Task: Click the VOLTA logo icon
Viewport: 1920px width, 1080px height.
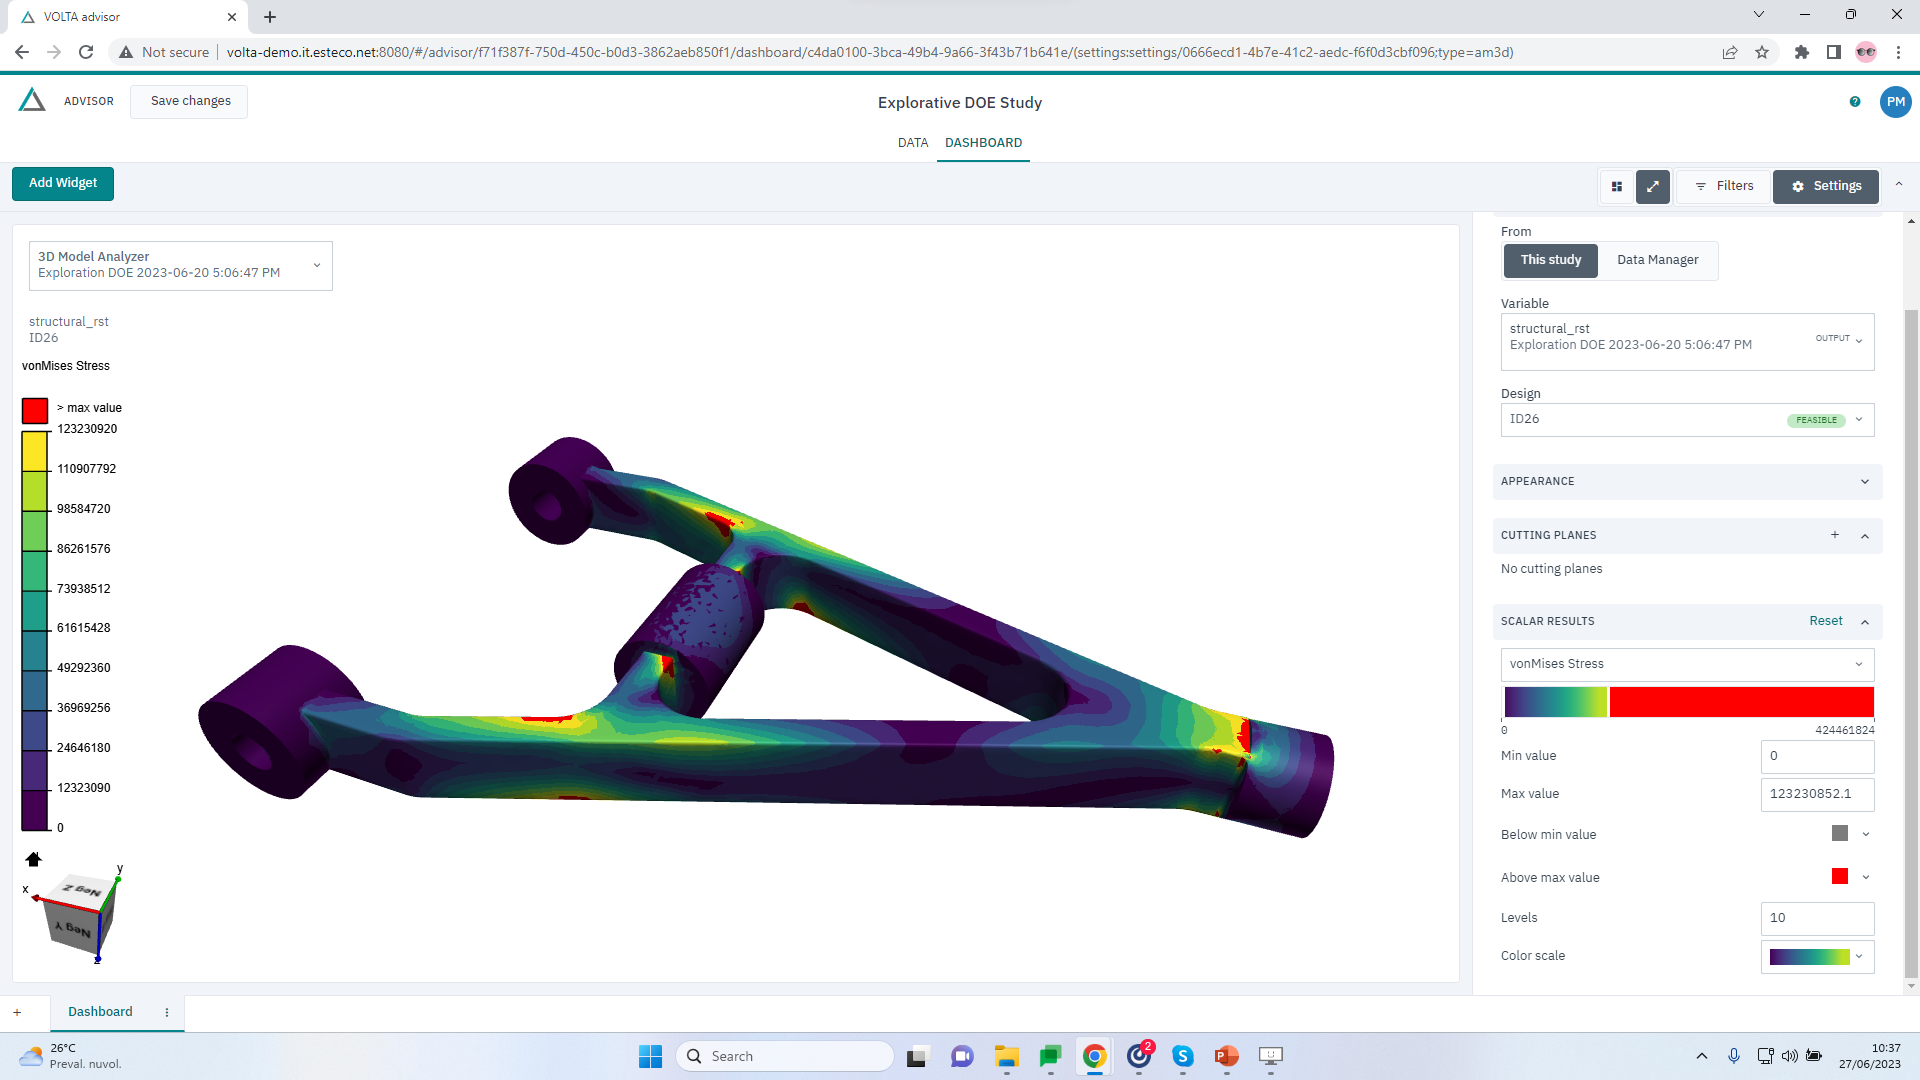Action: pos(32,100)
